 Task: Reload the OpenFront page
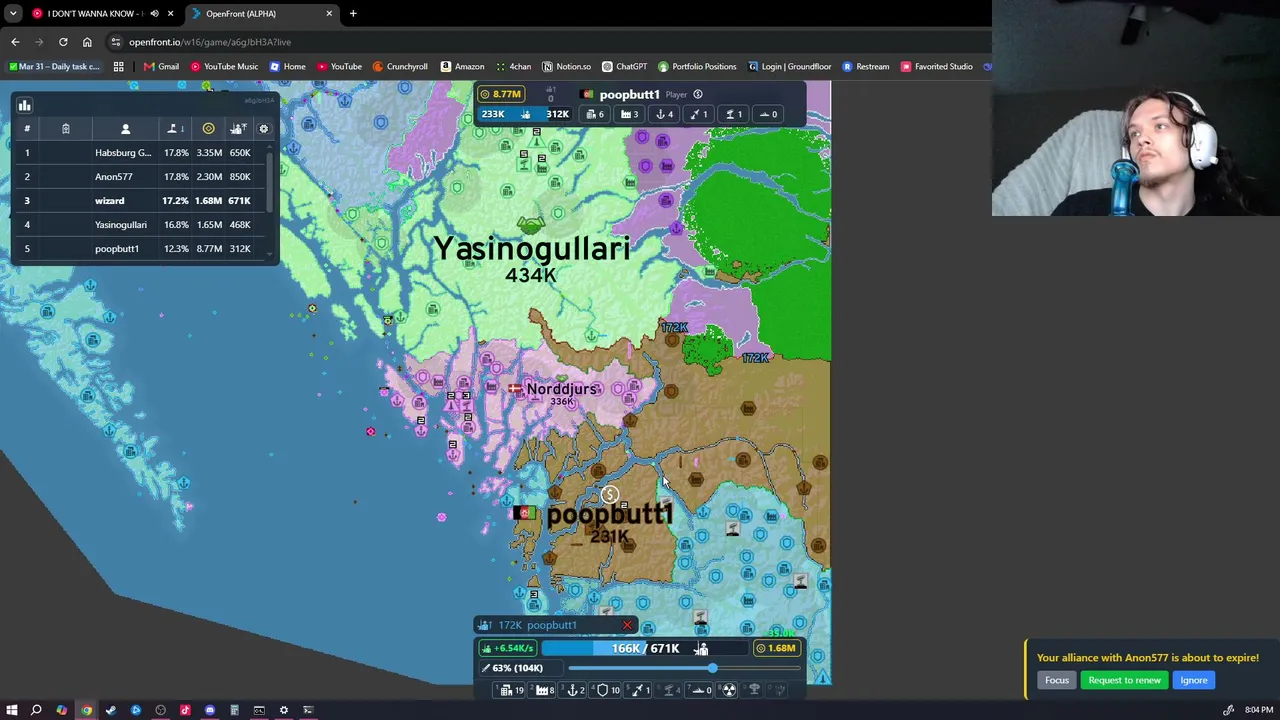tap(63, 42)
